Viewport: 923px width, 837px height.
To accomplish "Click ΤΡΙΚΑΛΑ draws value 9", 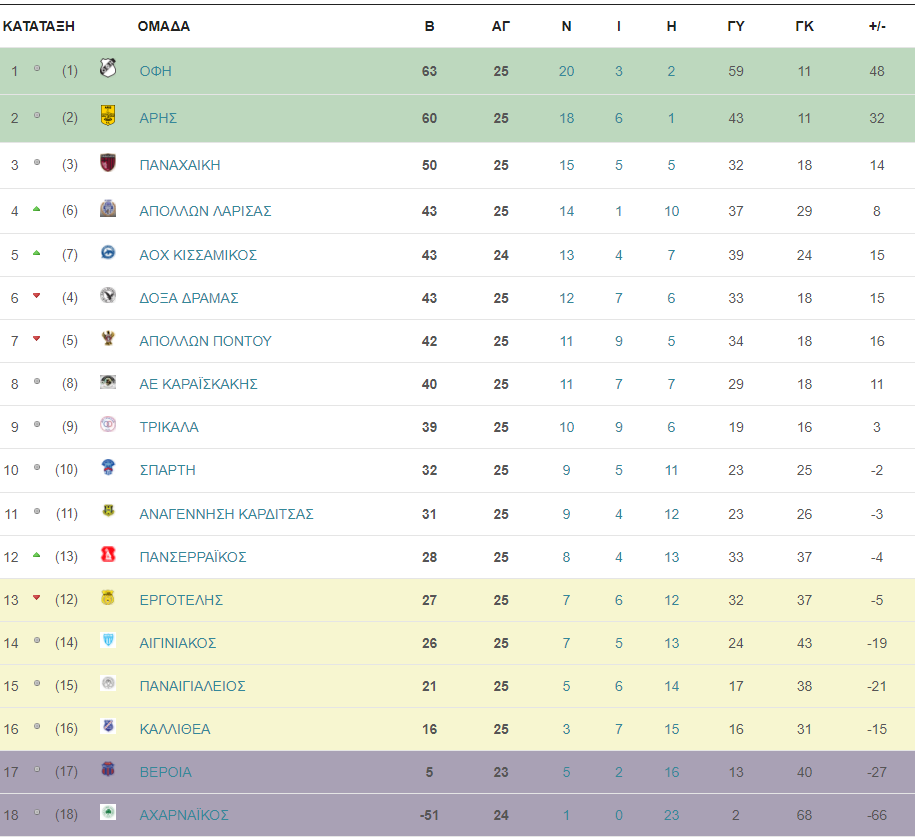I will click(619, 427).
